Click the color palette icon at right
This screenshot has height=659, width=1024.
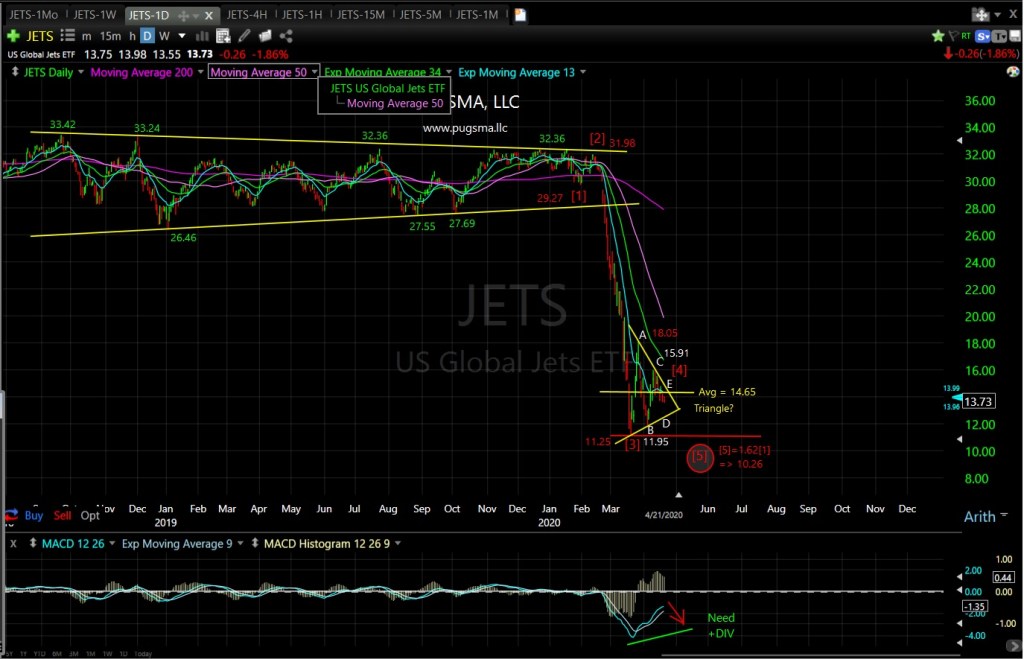1013,72
